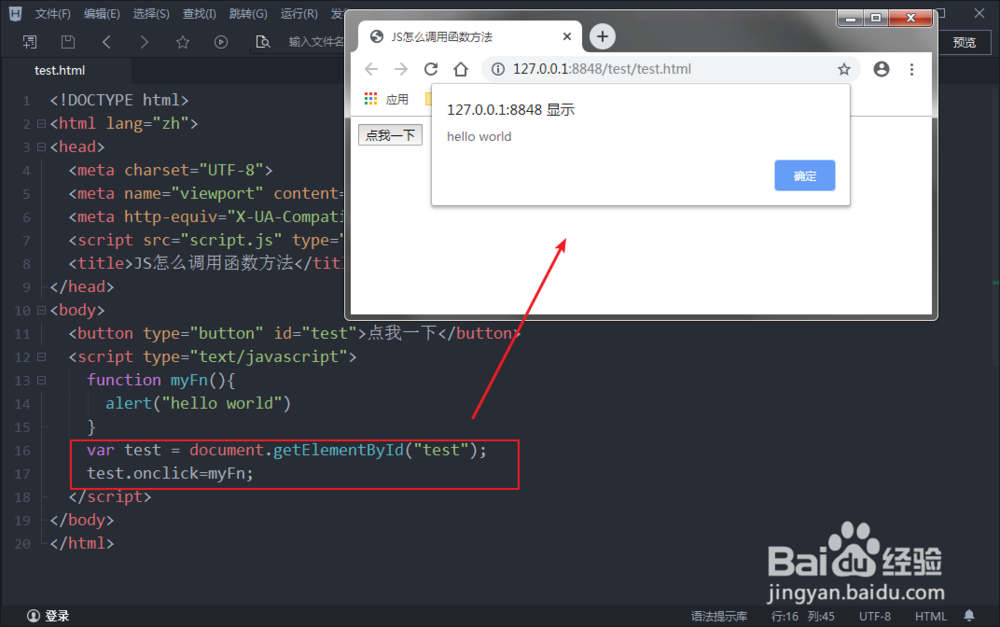Click the test.onclick=myFn; code line
Viewport: 1000px width, 627px height.
tap(170, 473)
